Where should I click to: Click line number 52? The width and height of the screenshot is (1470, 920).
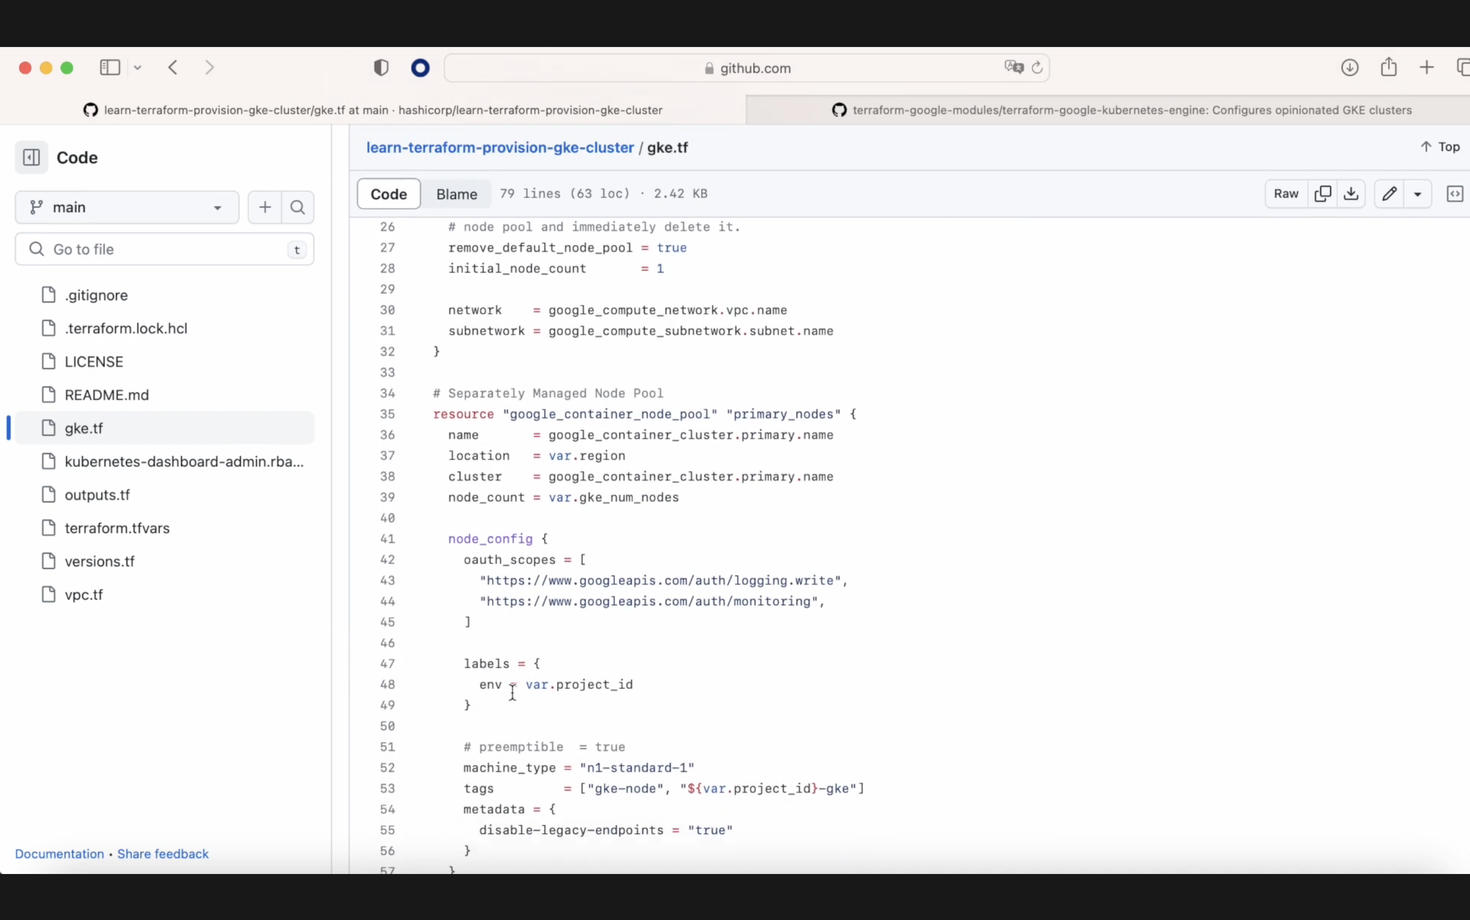pyautogui.click(x=387, y=768)
